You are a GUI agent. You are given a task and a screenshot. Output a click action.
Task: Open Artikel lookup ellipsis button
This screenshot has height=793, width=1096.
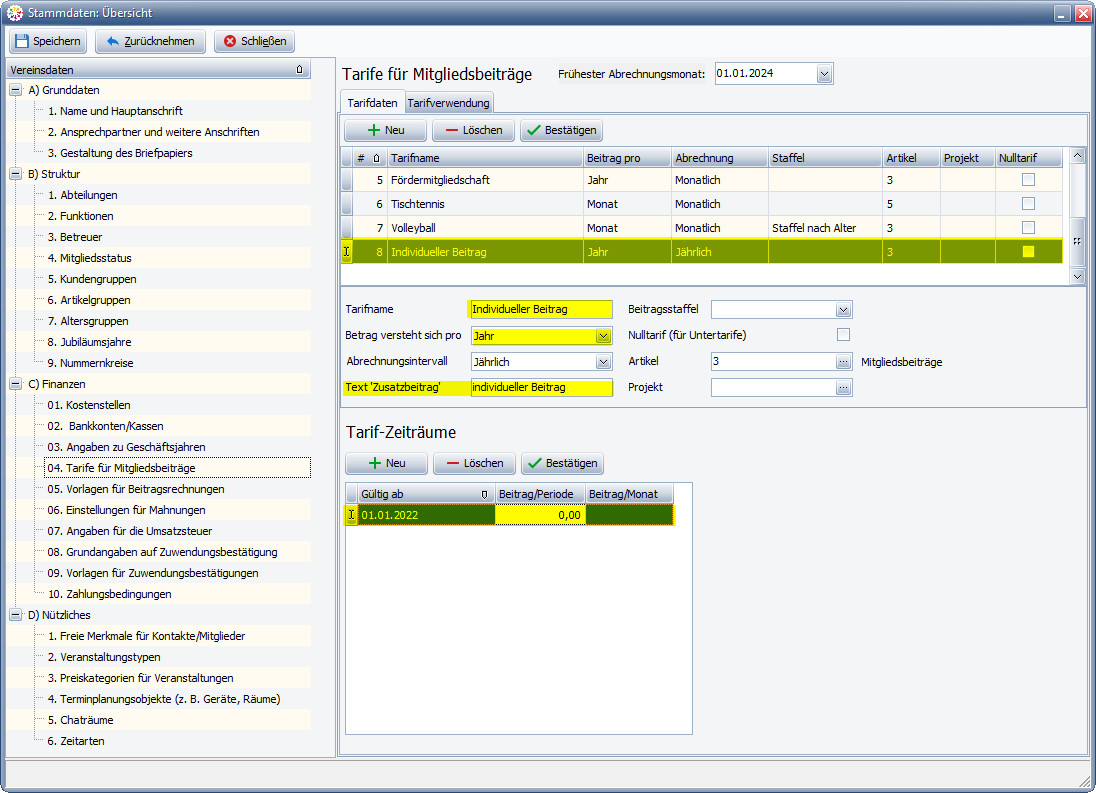pyautogui.click(x=844, y=362)
